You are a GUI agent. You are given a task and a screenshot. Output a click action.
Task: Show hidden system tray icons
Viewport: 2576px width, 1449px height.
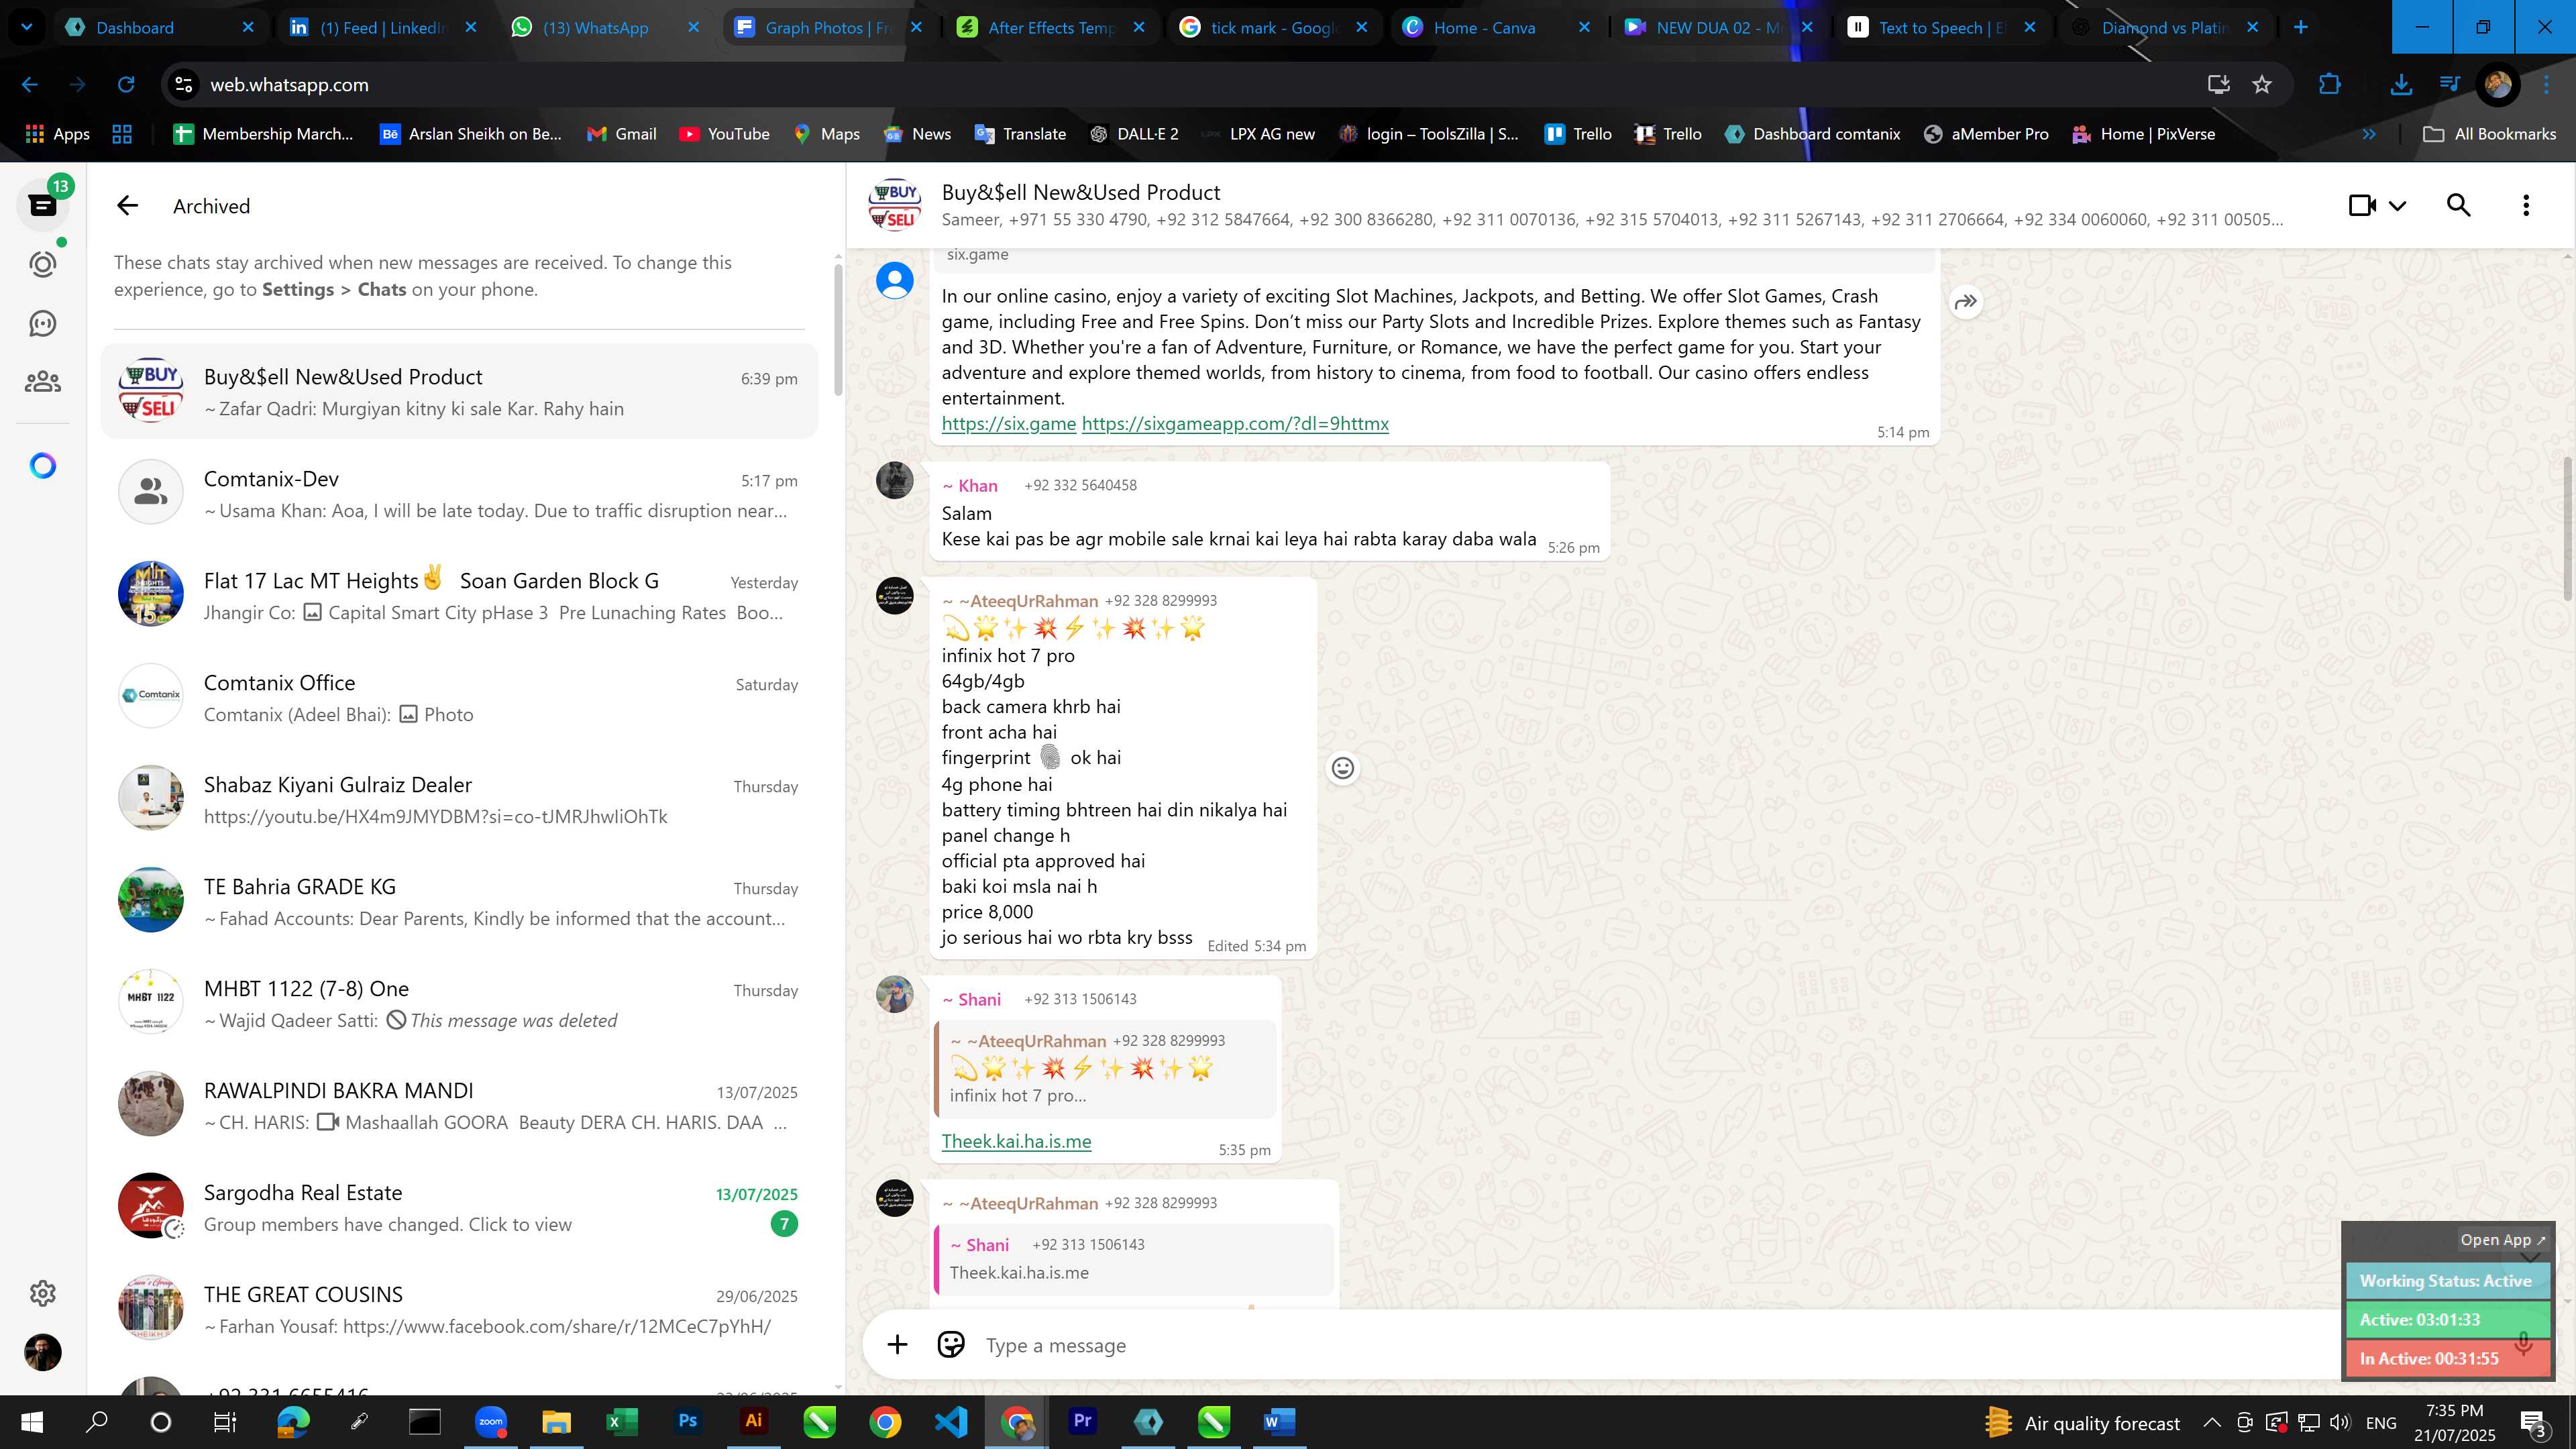click(x=2211, y=1422)
